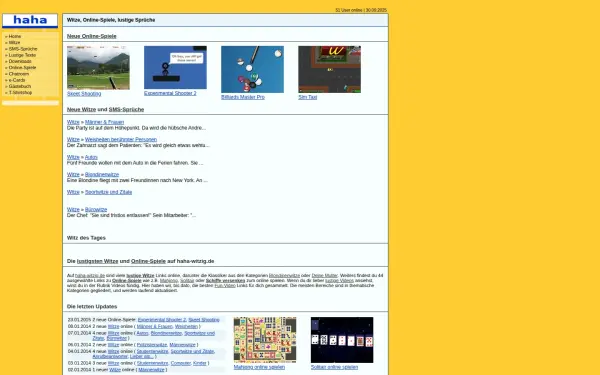
Task: Open the Experimental Shooter 2 thumbnail image
Action: [175, 67]
